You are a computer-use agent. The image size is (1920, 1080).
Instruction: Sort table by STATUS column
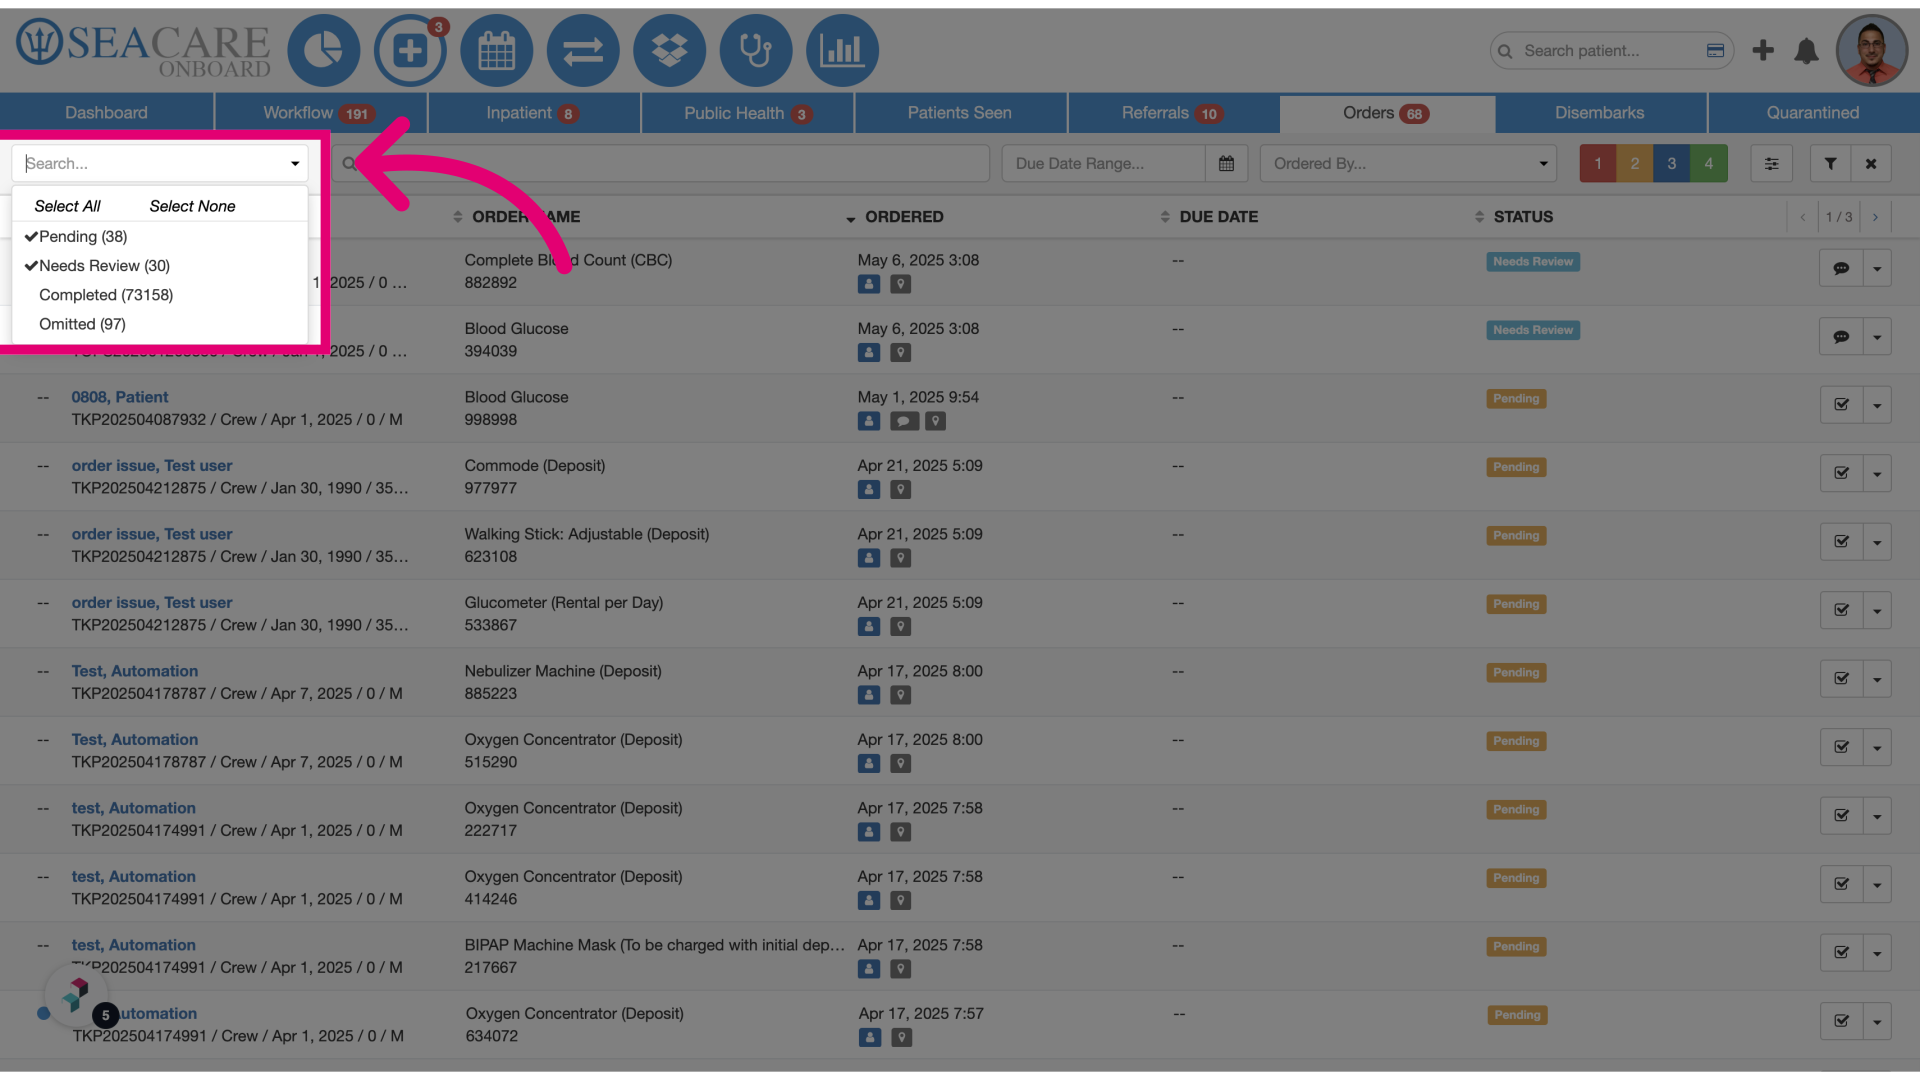[x=1523, y=217]
